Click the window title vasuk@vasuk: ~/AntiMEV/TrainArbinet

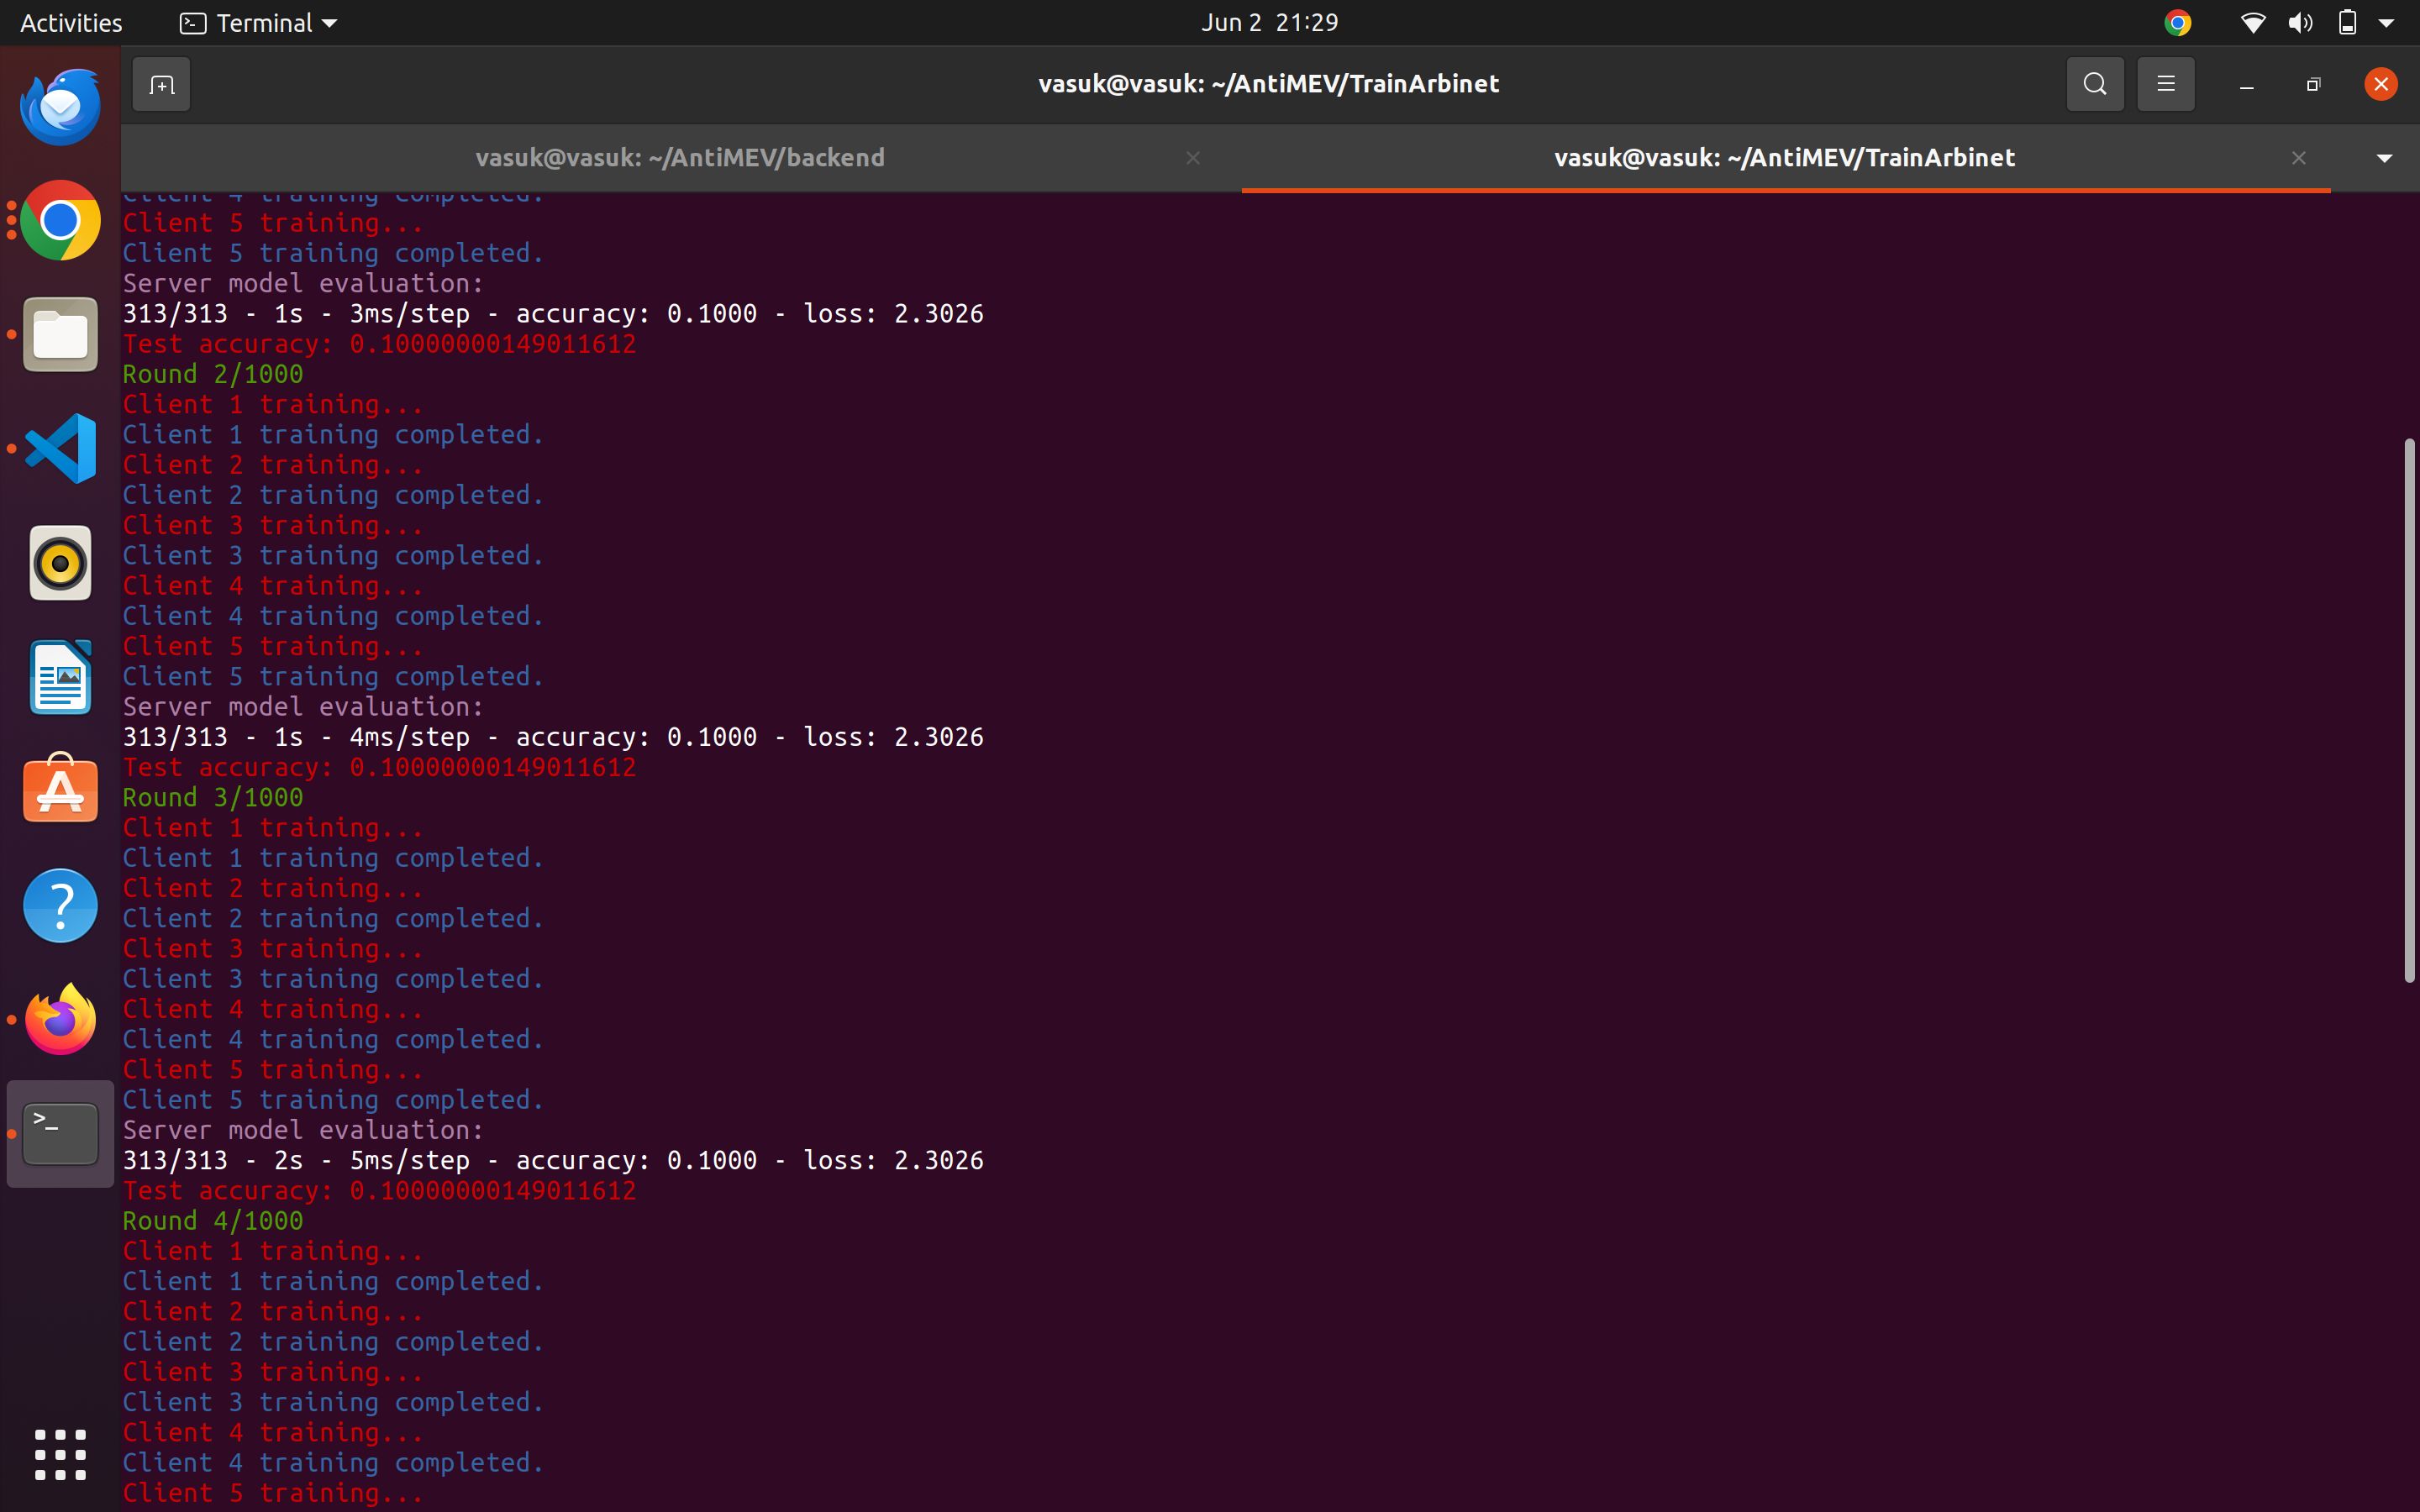tap(1268, 84)
